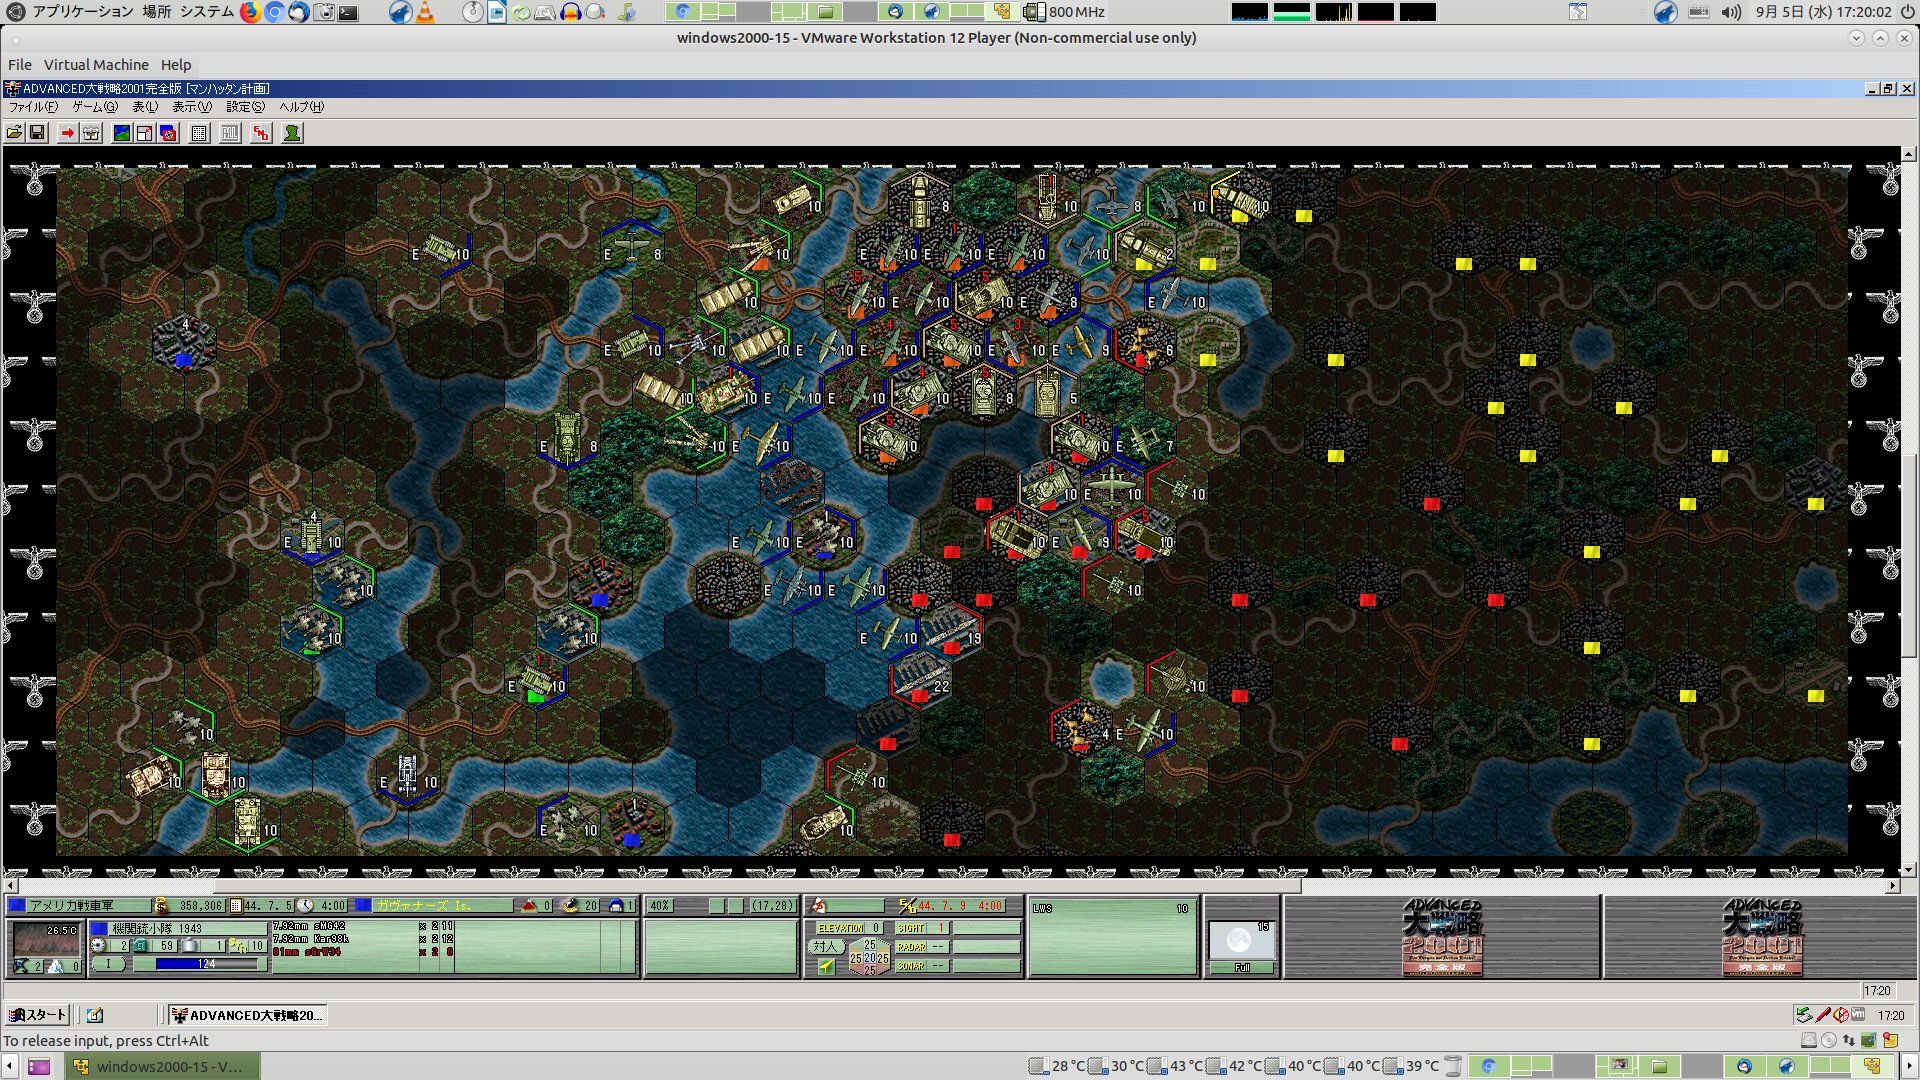Open the terrain map view toolbar icon
This screenshot has width=1920, height=1080.
point(121,133)
